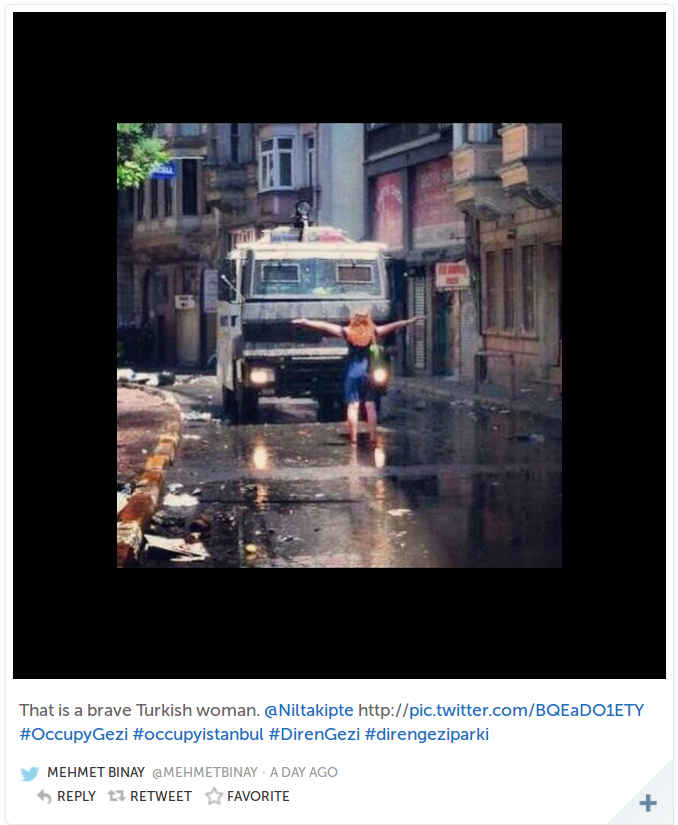Viewport: 678px width, 825px height.
Task: Open the photo of woman facing truck
Action: point(339,345)
